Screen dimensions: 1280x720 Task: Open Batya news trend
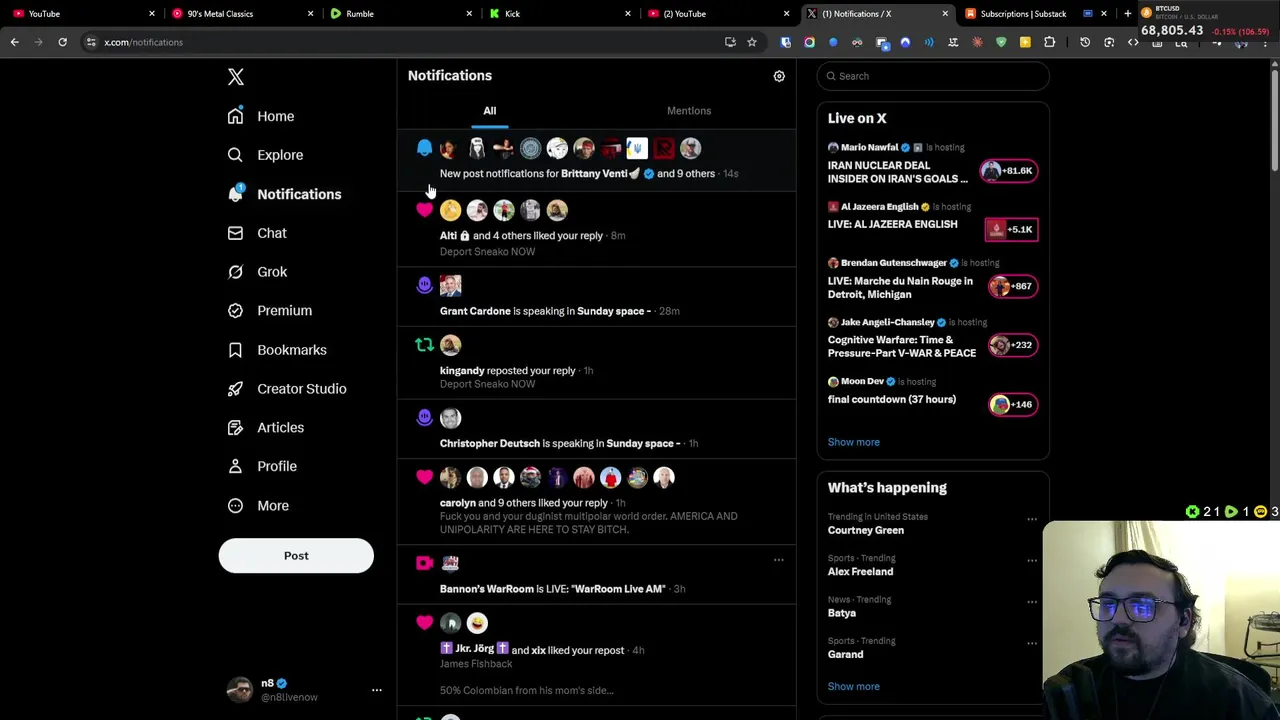(842, 613)
